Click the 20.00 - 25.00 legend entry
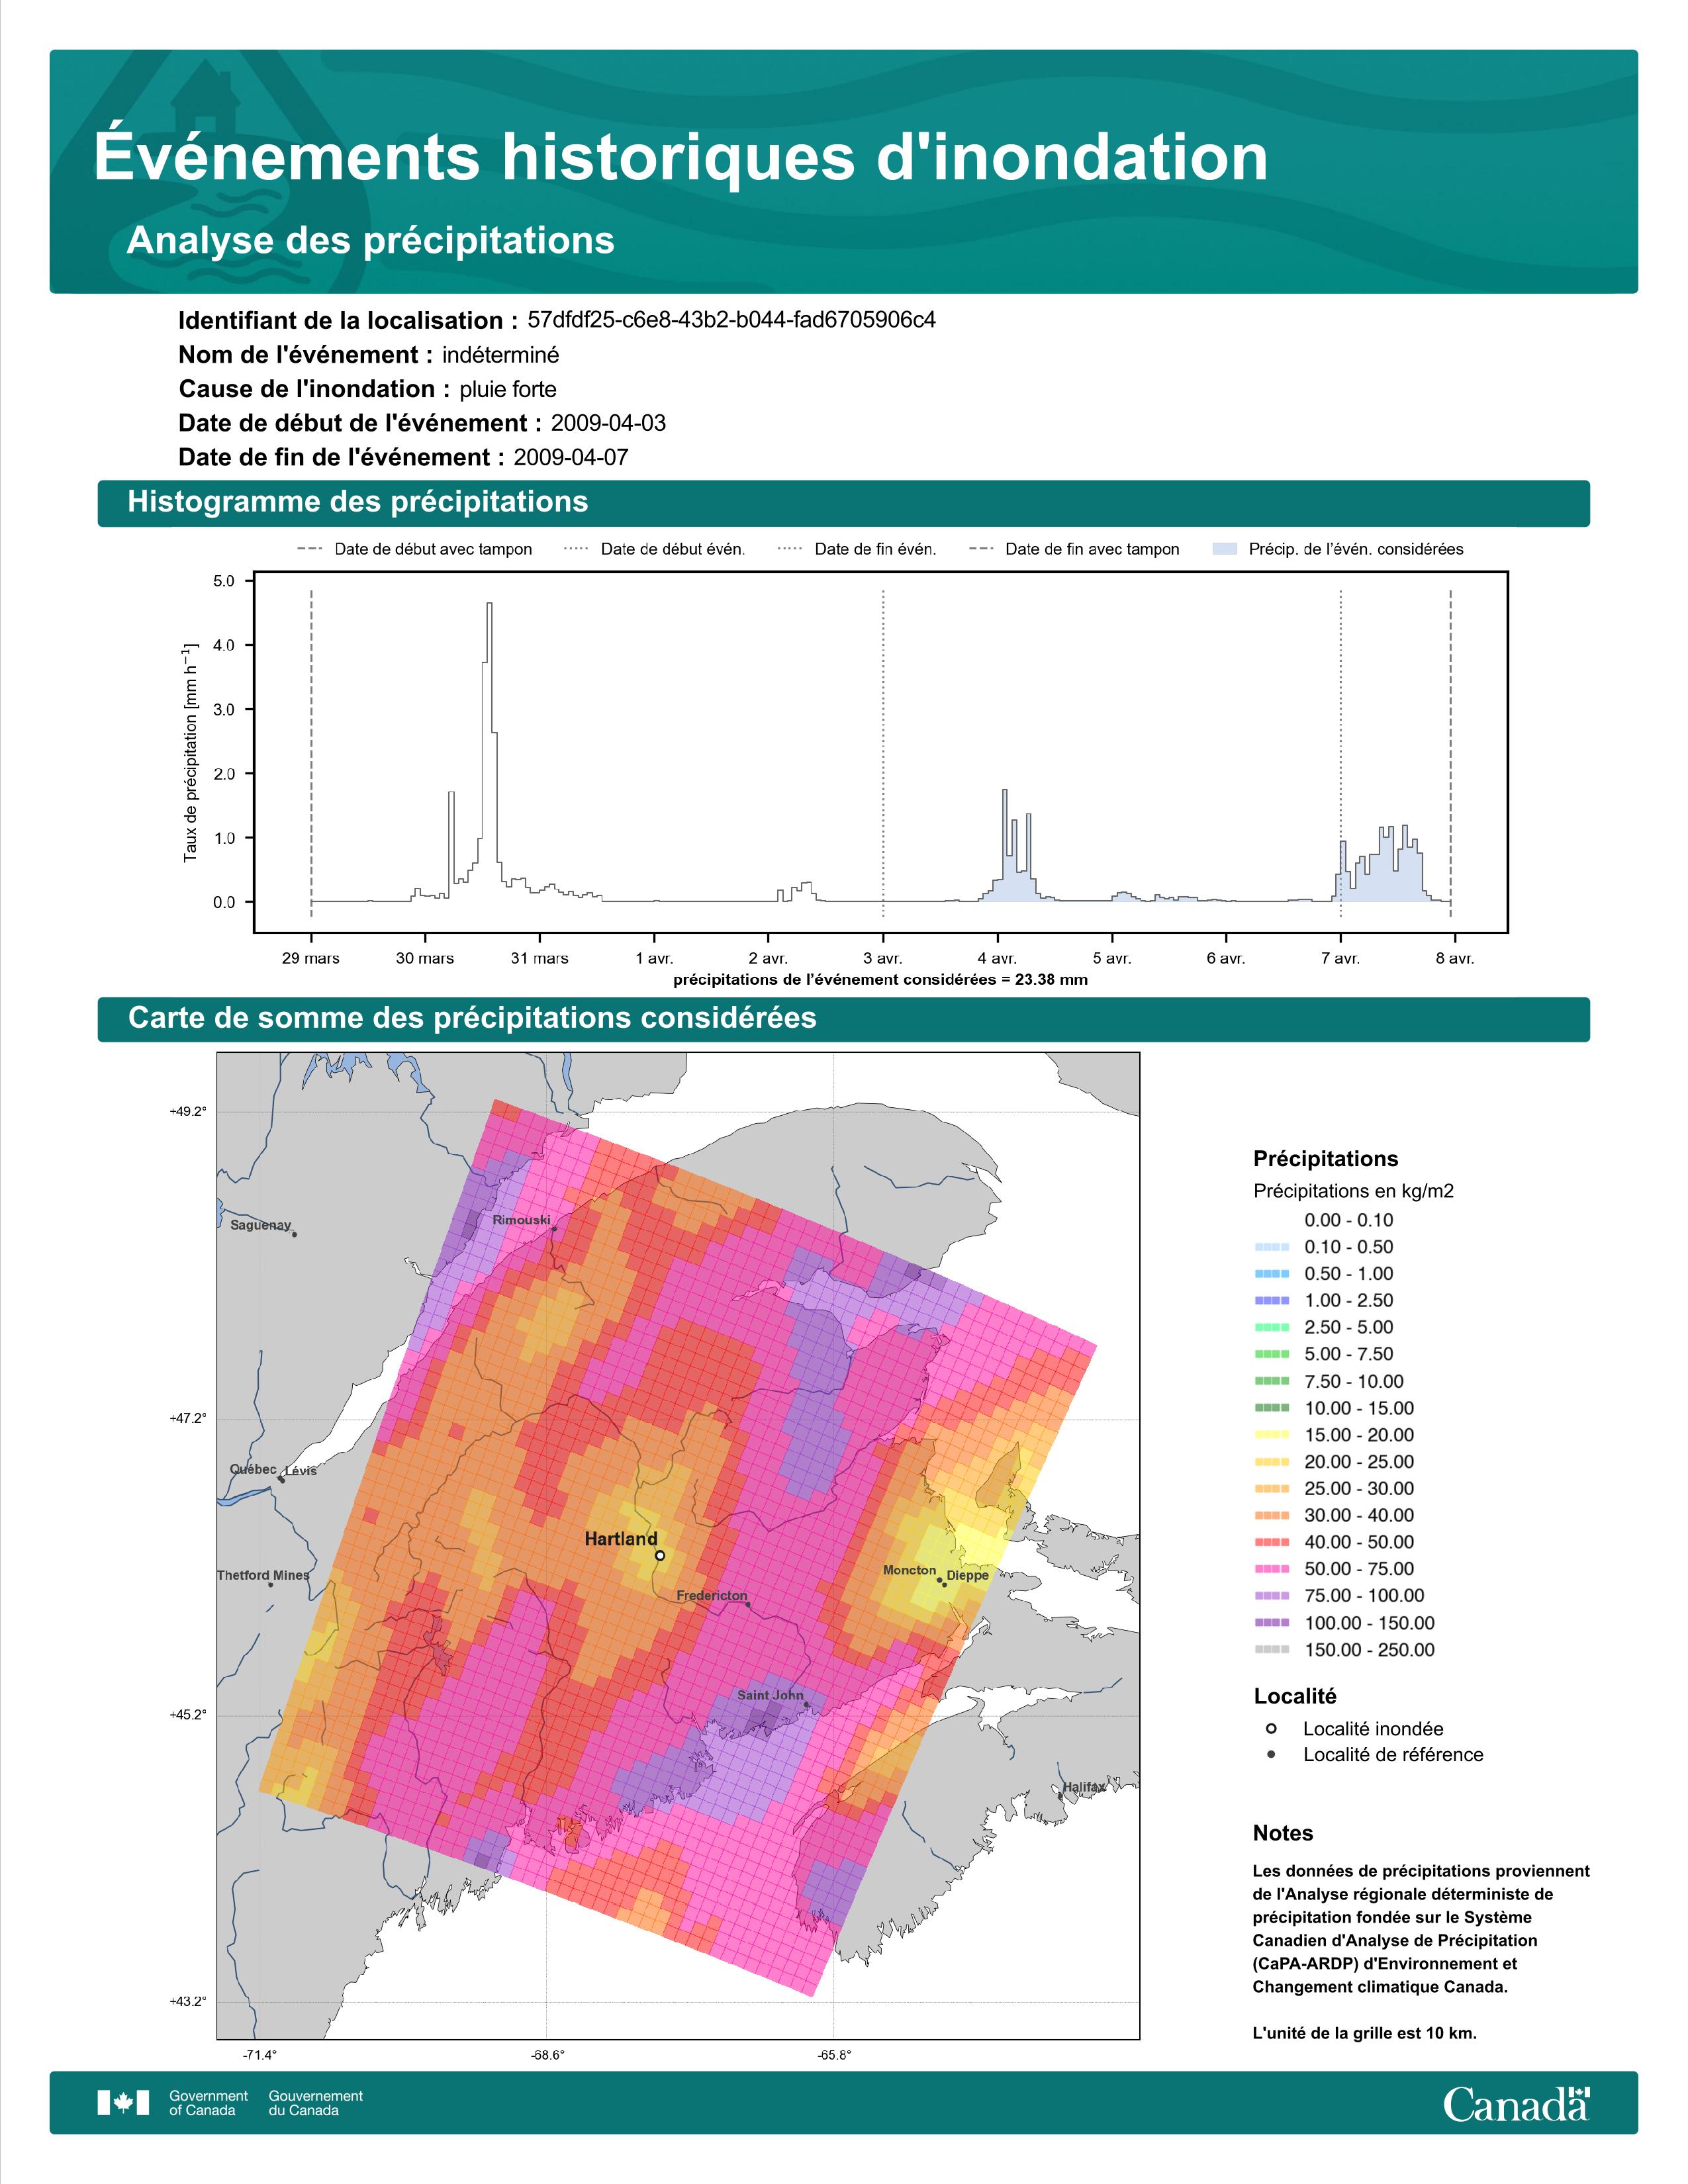The height and width of the screenshot is (2184, 1688). (x=1334, y=1462)
